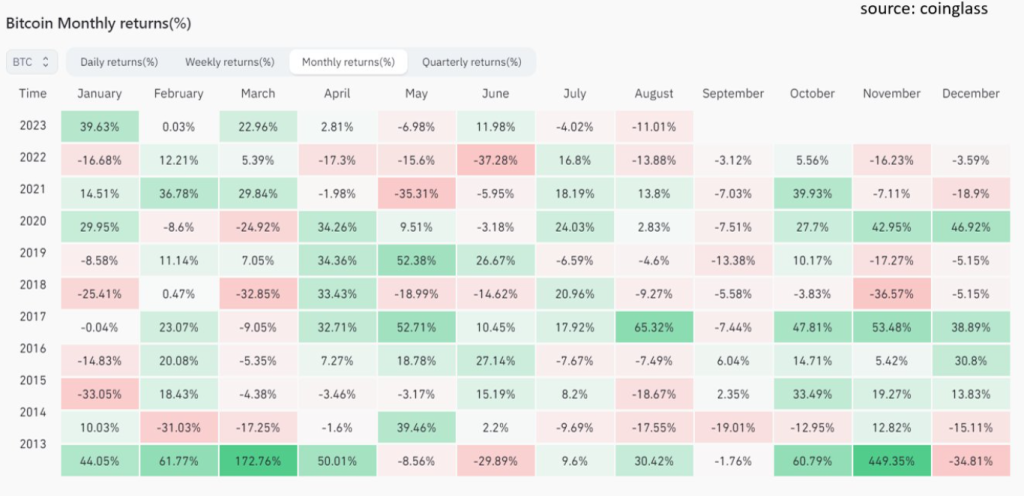Click the 52.71% May 2017 cell
The height and width of the screenshot is (496, 1024).
tap(416, 325)
